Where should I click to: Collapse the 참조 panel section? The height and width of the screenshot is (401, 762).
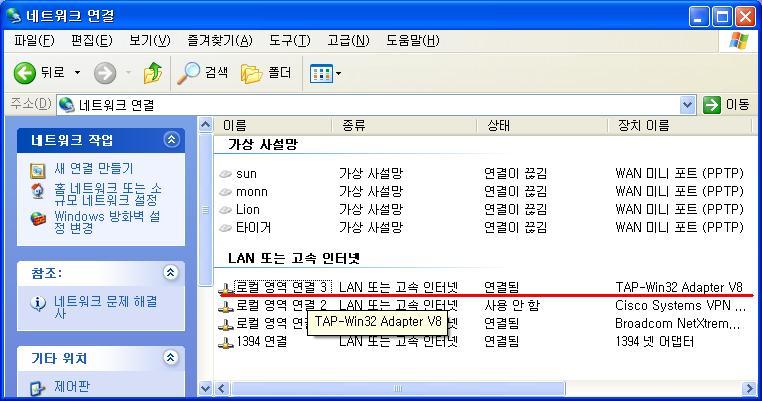click(171, 273)
